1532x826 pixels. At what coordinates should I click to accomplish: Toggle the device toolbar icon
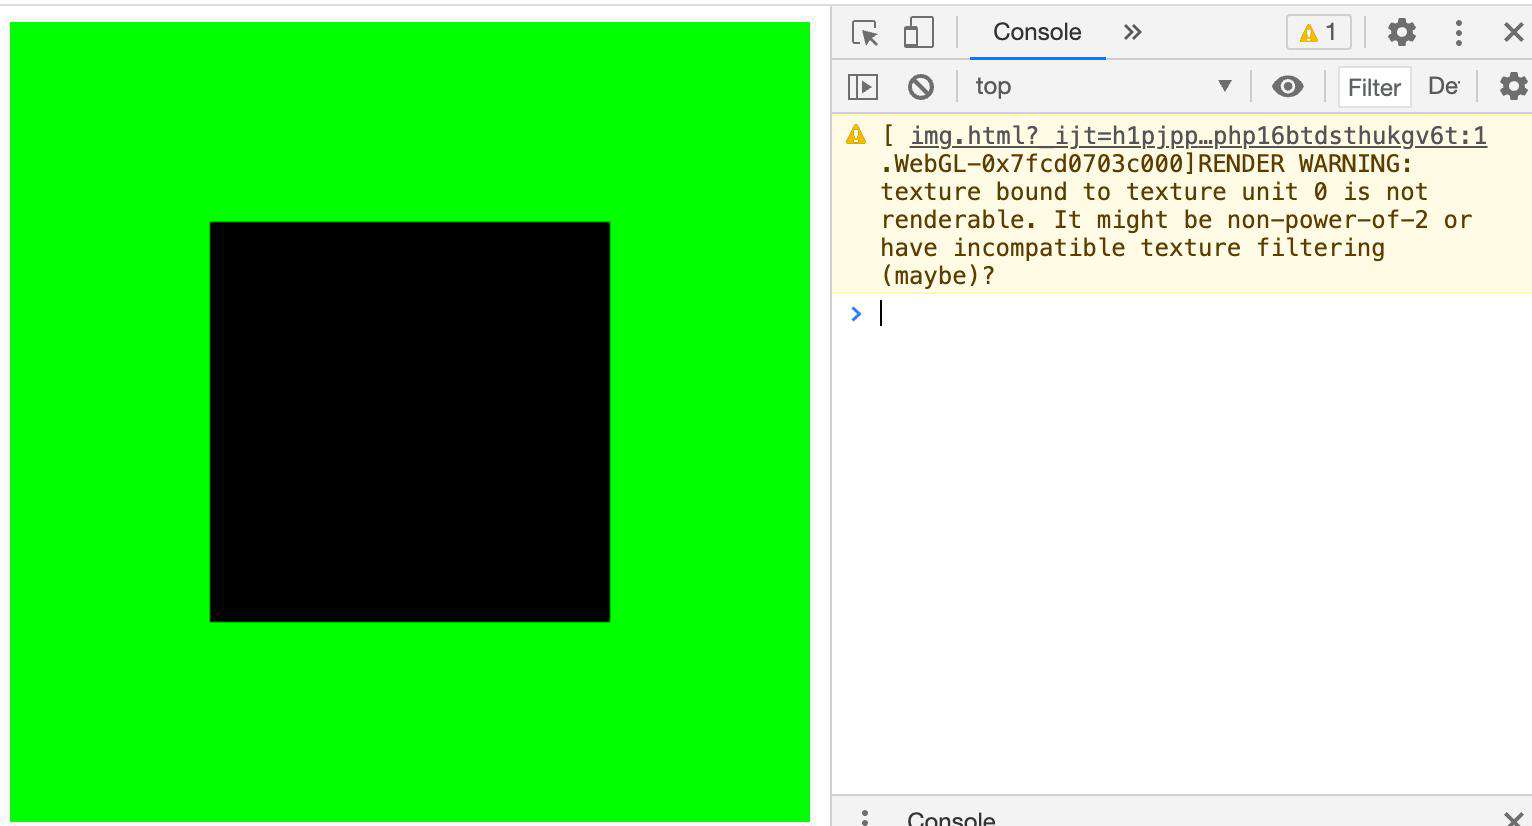coord(918,33)
